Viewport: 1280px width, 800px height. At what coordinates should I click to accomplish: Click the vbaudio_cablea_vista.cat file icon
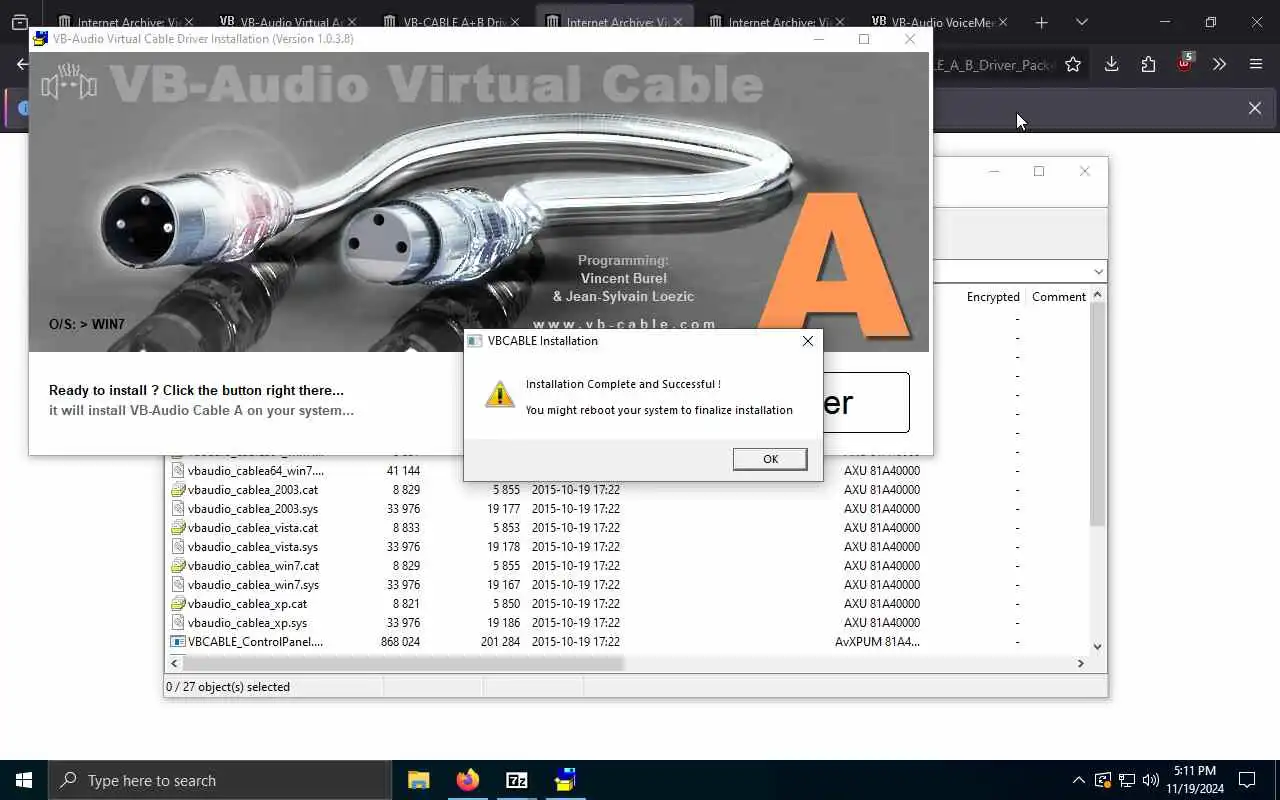click(x=178, y=528)
